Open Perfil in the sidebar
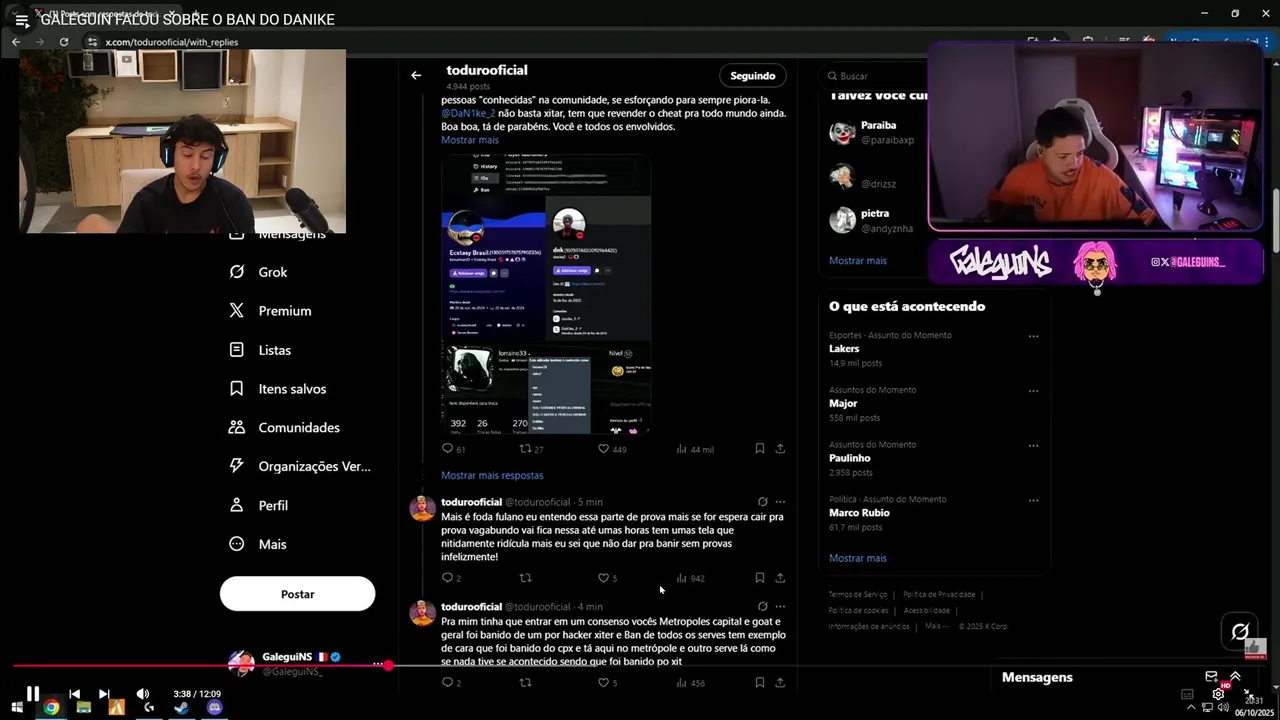Image resolution: width=1280 pixels, height=720 pixels. pyautogui.click(x=258, y=505)
